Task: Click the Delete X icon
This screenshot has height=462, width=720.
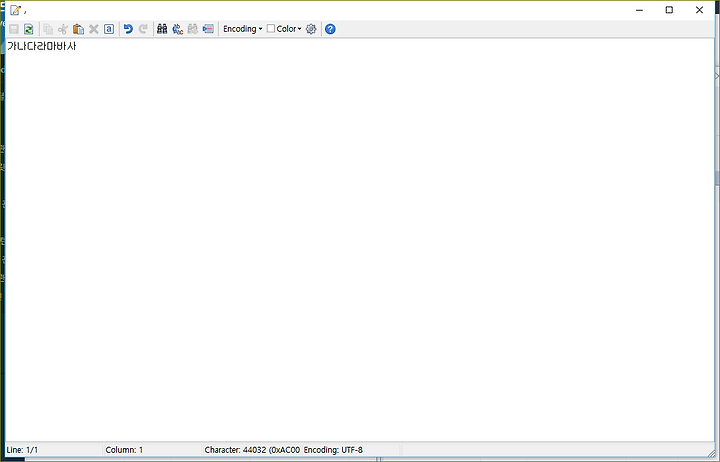Action: click(94, 29)
